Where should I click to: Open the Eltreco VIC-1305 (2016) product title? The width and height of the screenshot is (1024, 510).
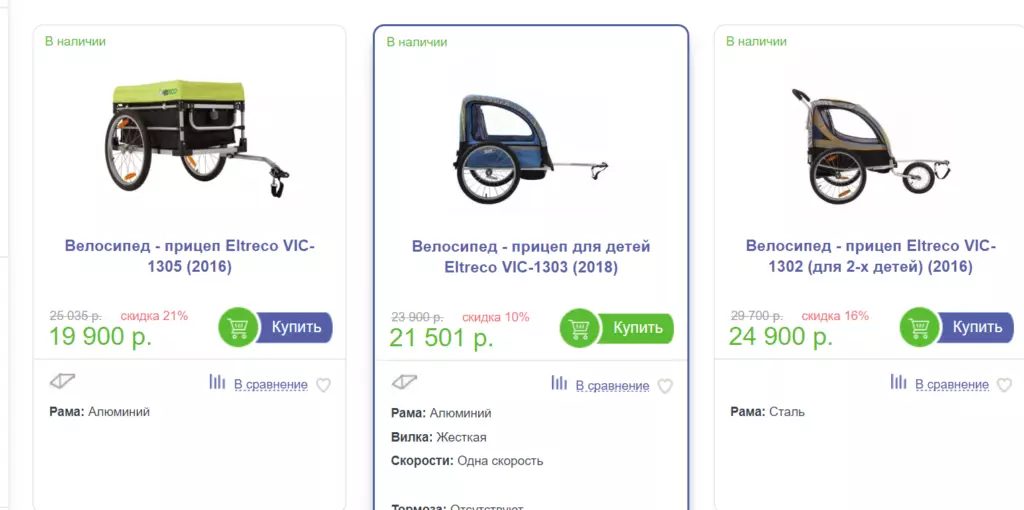(x=189, y=257)
